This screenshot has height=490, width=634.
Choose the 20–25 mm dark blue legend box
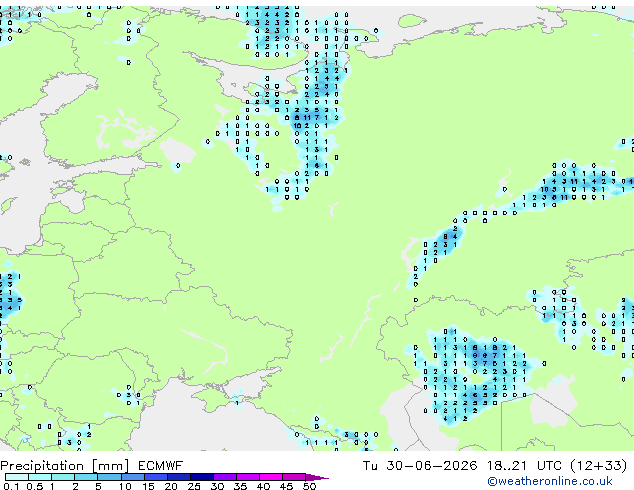pyautogui.click(x=179, y=477)
